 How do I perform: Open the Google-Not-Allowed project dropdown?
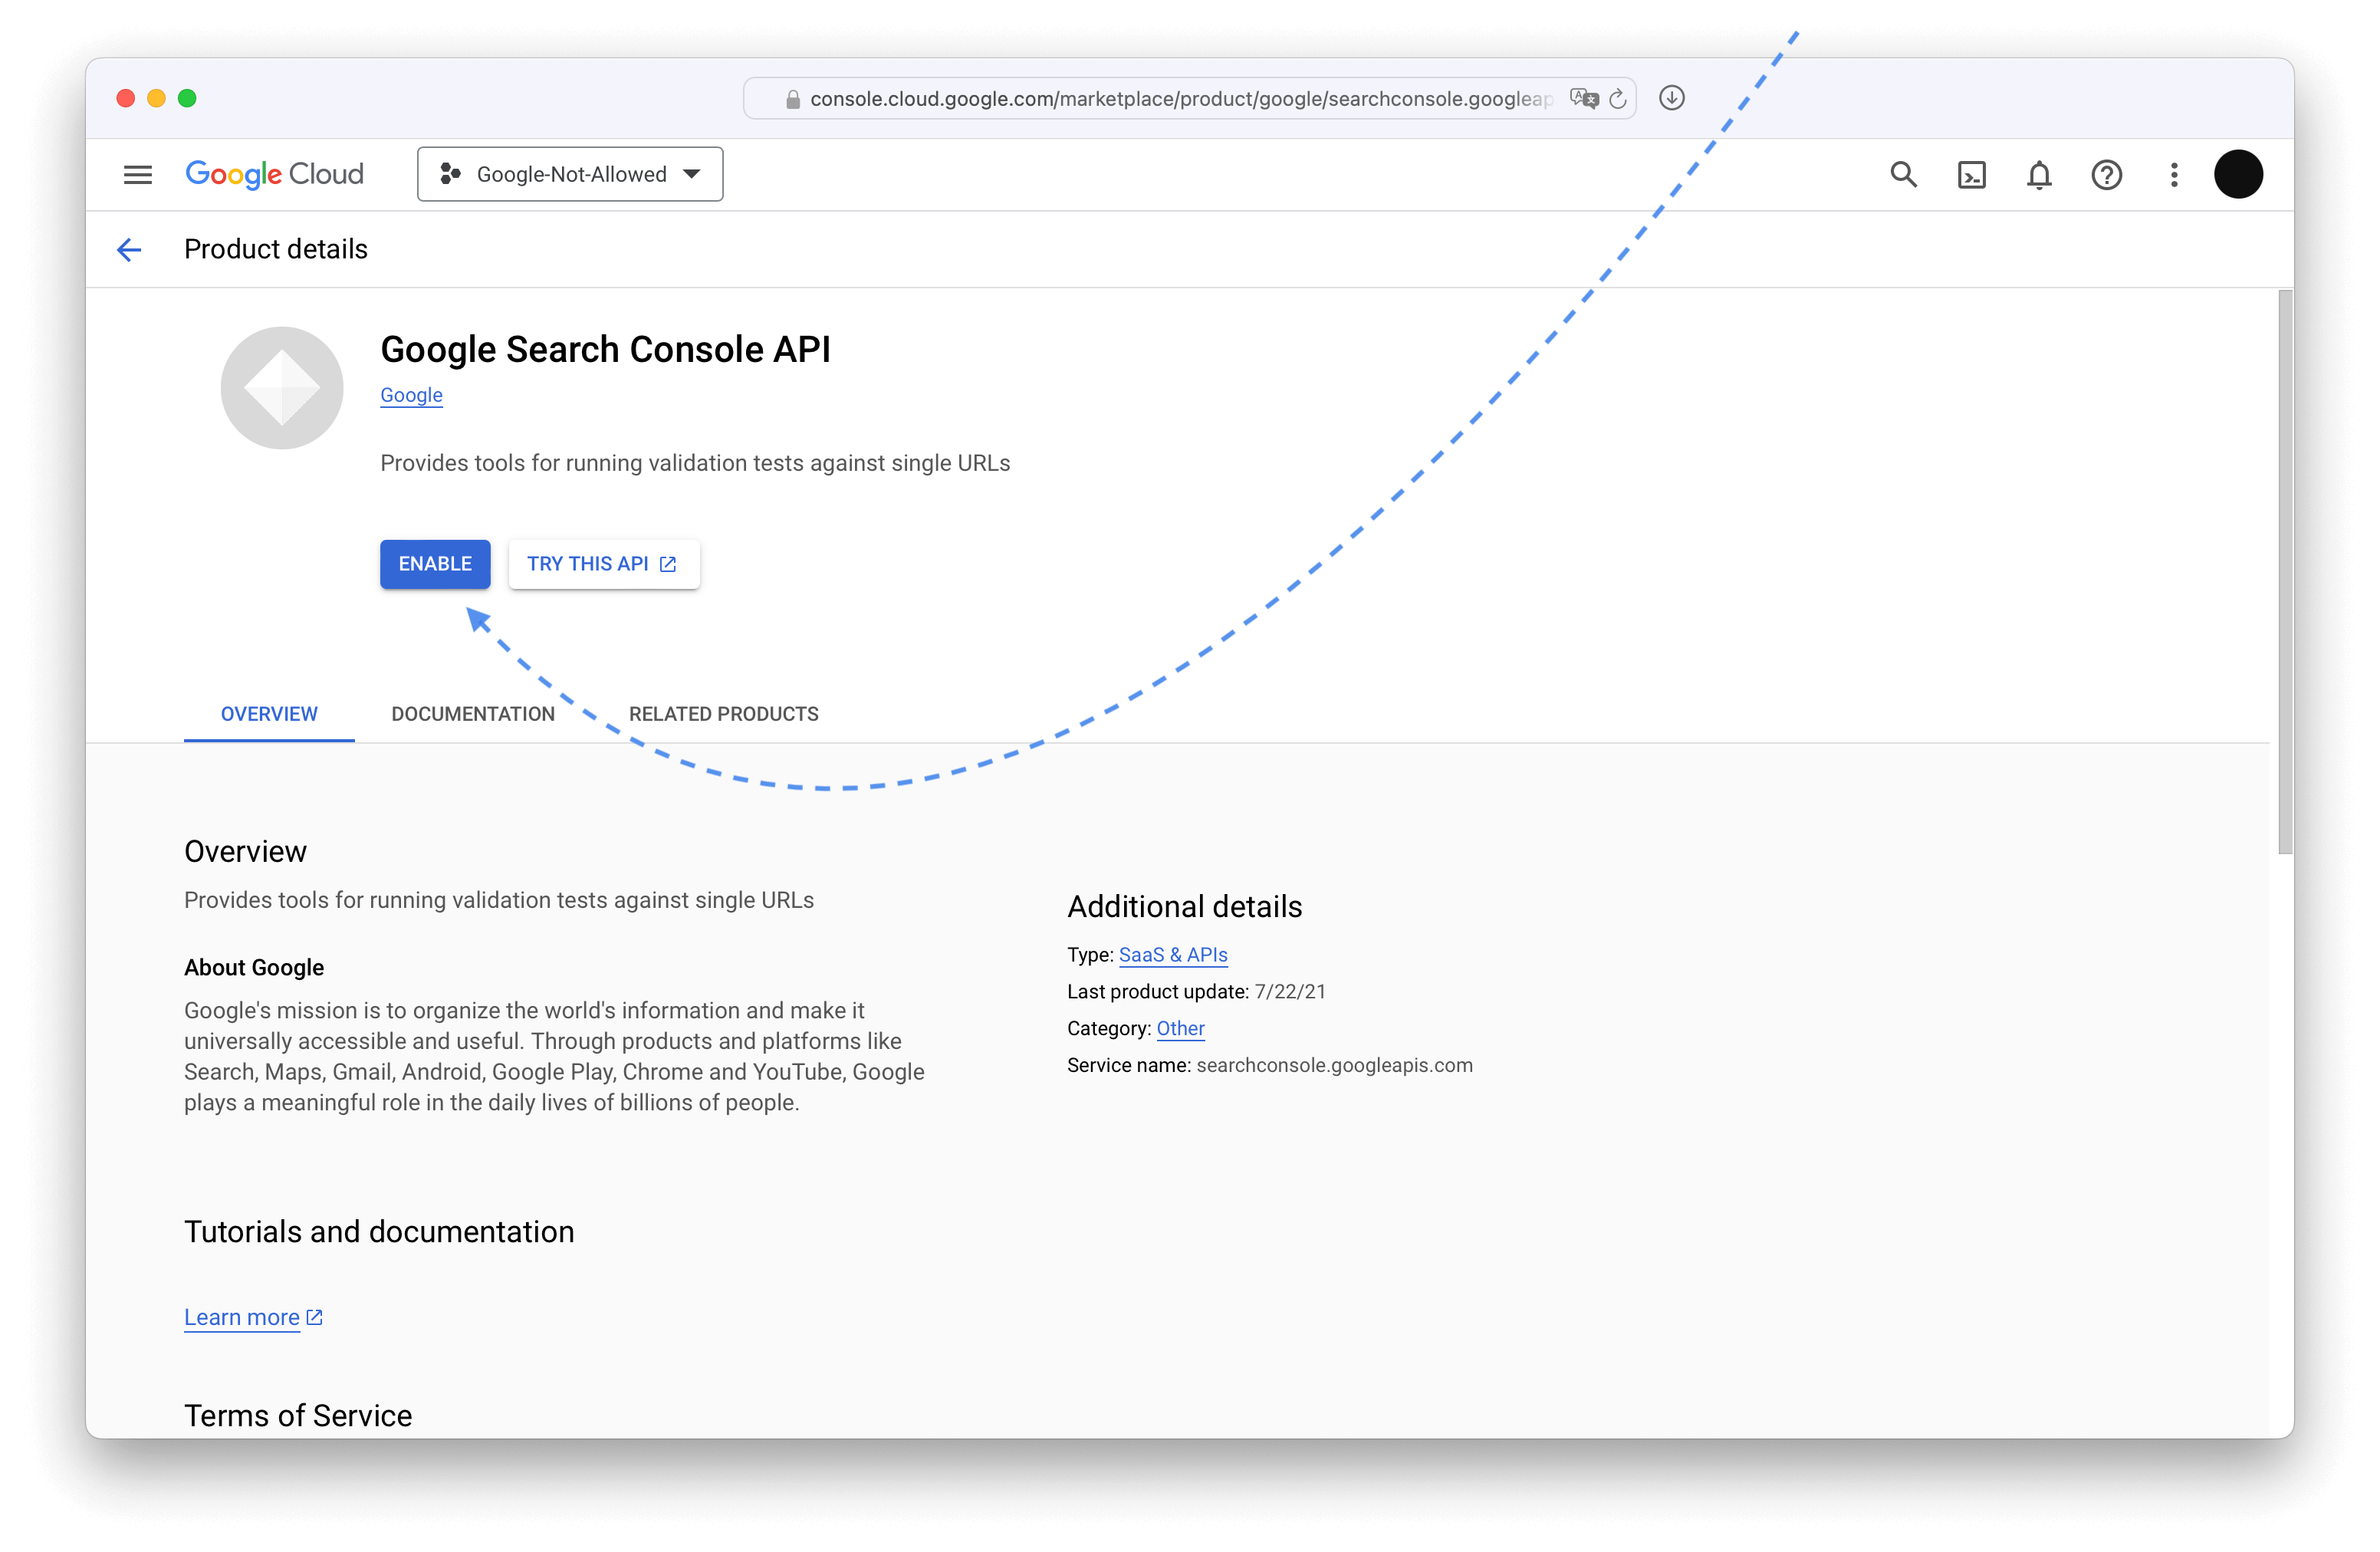click(569, 173)
